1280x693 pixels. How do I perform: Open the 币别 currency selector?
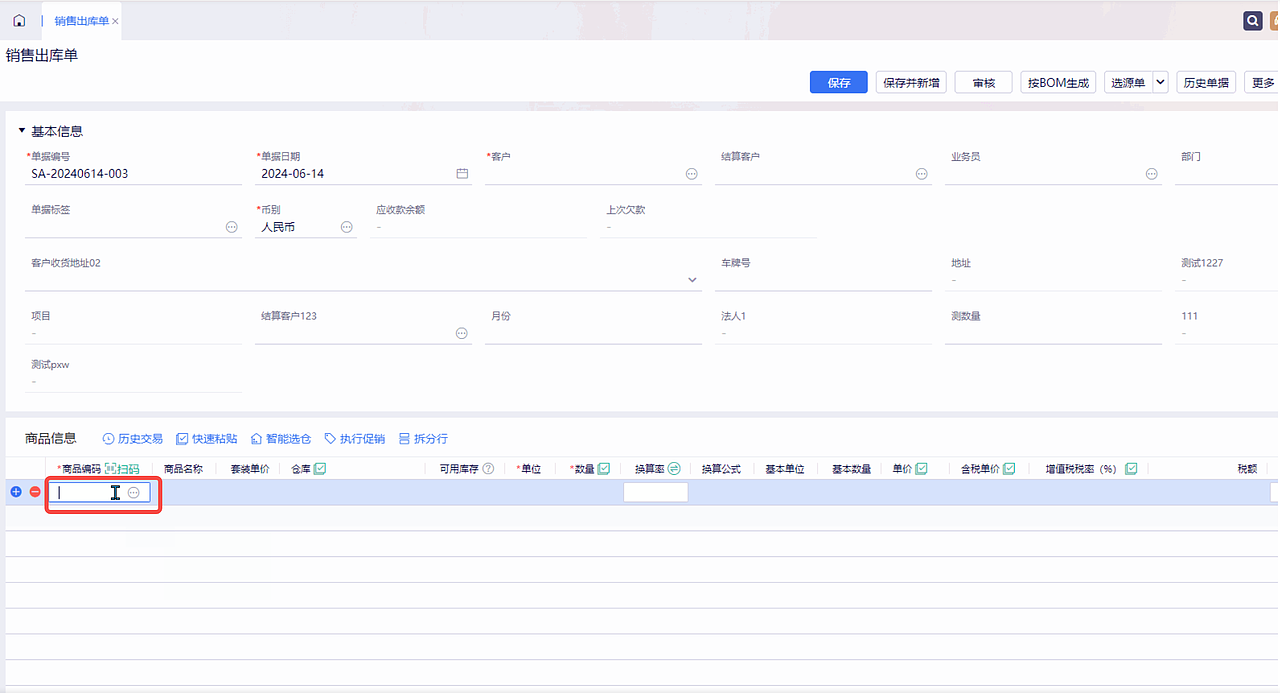tap(347, 227)
